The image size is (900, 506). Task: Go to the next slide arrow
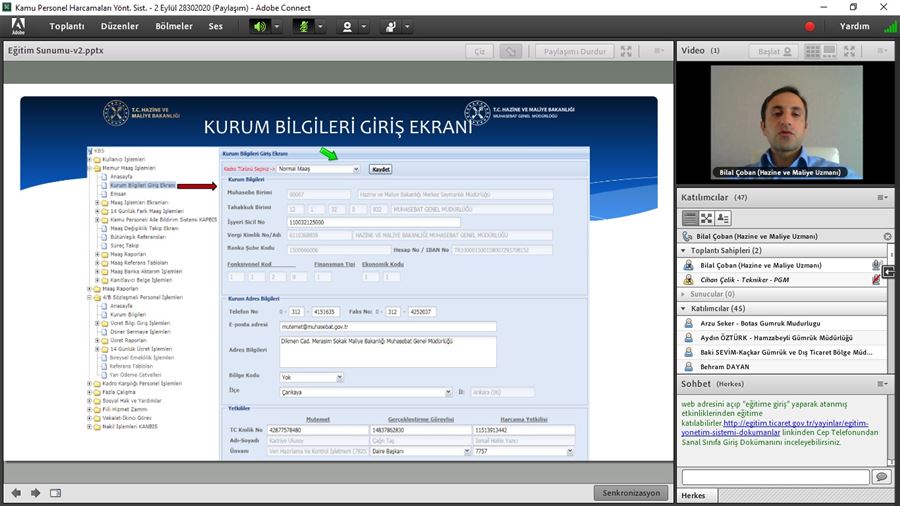36,493
